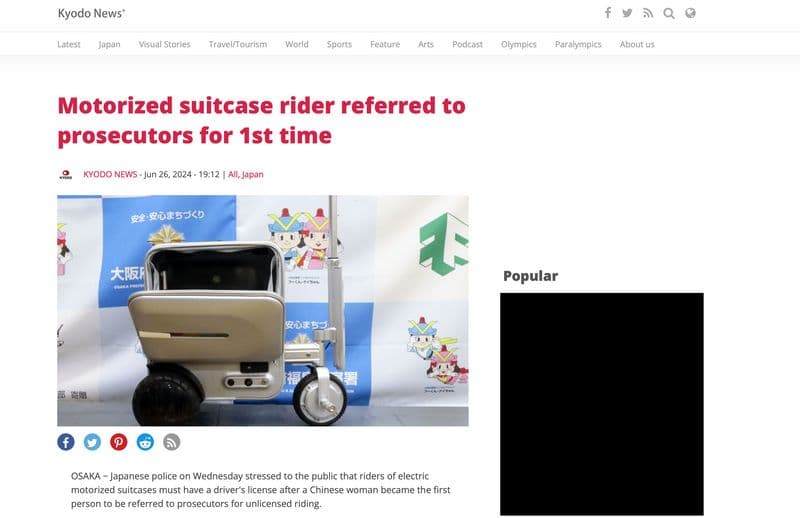Open the globe language icon
This screenshot has height=518, width=800.
coord(690,13)
